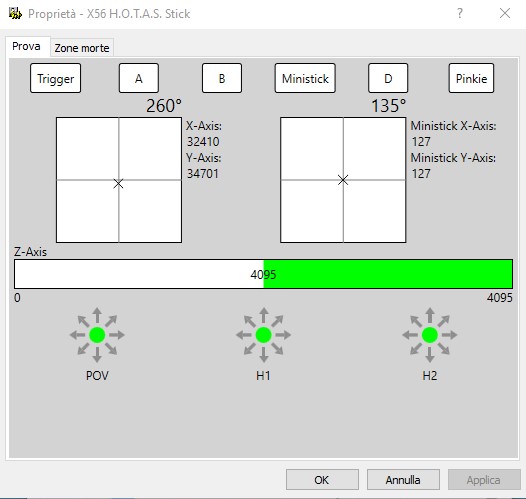Click the H1 hat center green dot

pyautogui.click(x=264, y=335)
